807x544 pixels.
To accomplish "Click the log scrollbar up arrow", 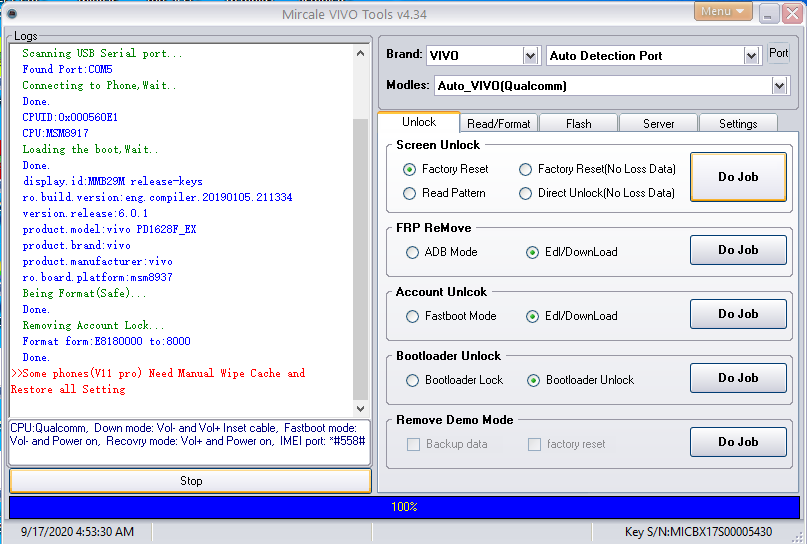I will tap(360, 53).
